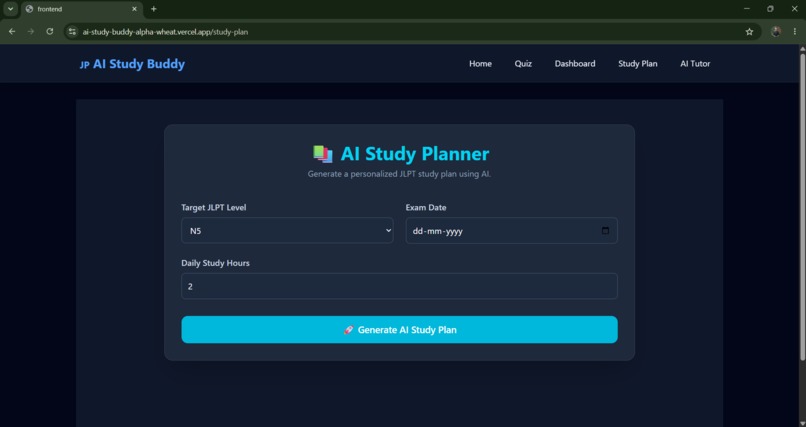Reload the current page
806x427 pixels.
coord(50,32)
